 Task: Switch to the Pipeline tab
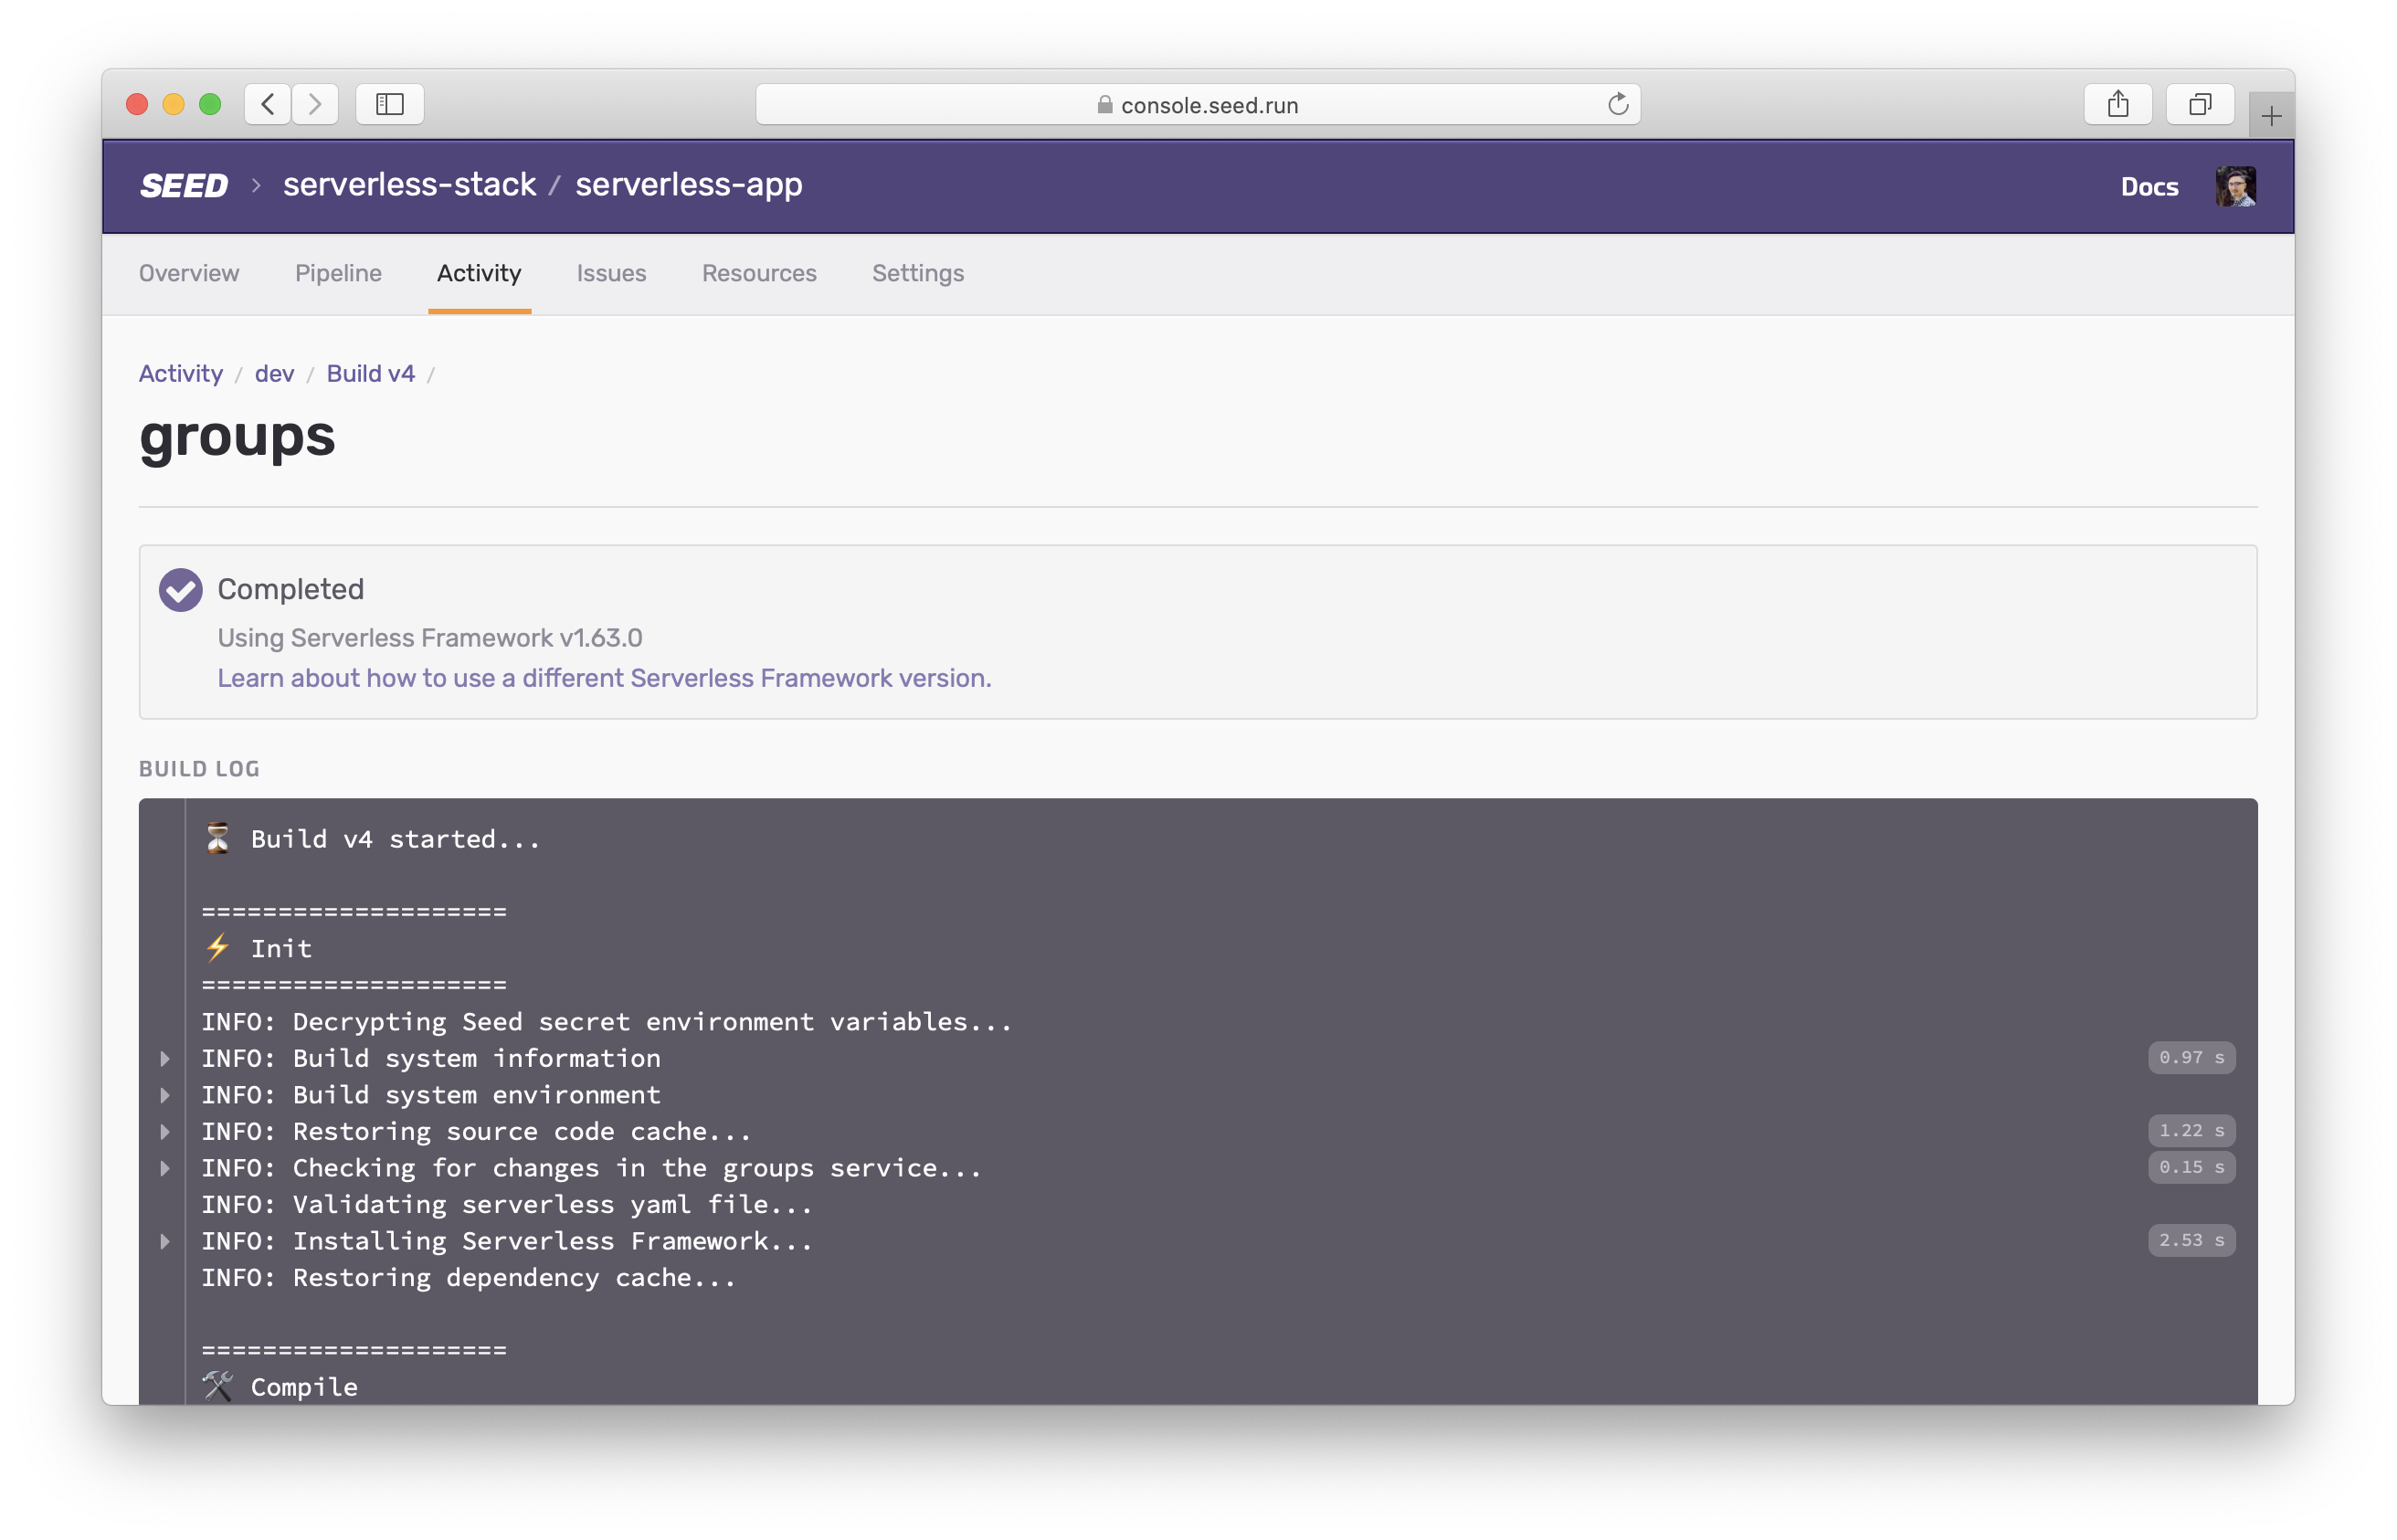(338, 273)
